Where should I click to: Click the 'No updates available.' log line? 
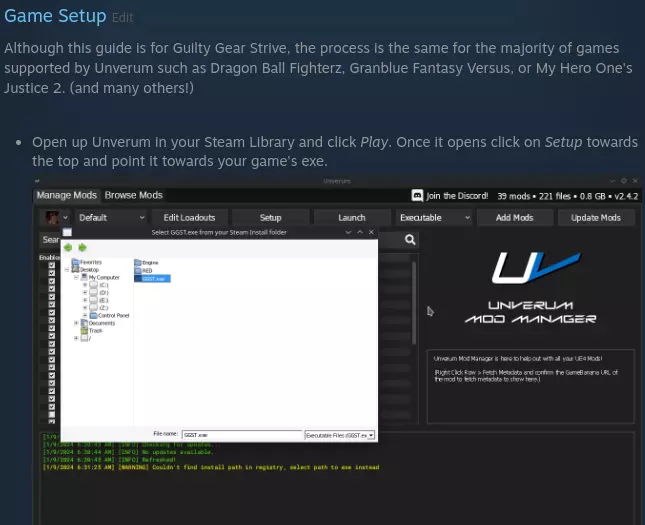click(128, 452)
